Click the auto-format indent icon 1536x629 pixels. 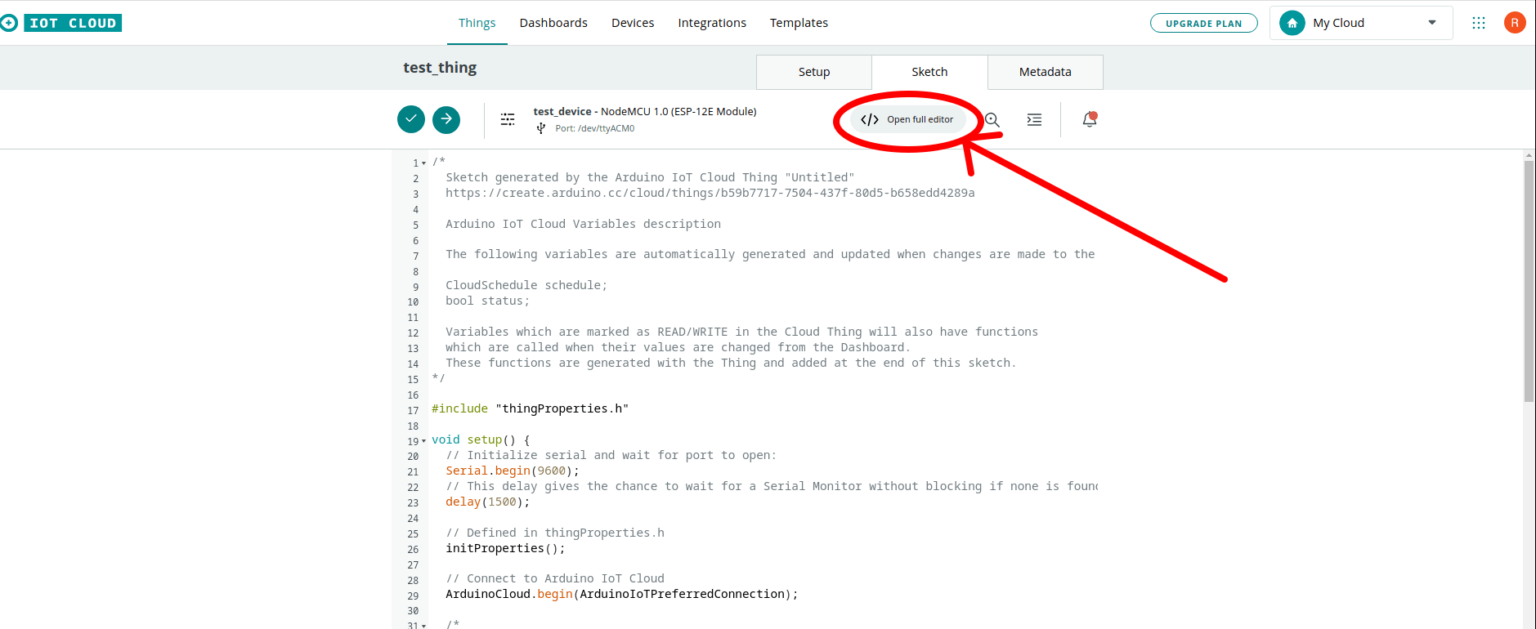coord(1034,119)
